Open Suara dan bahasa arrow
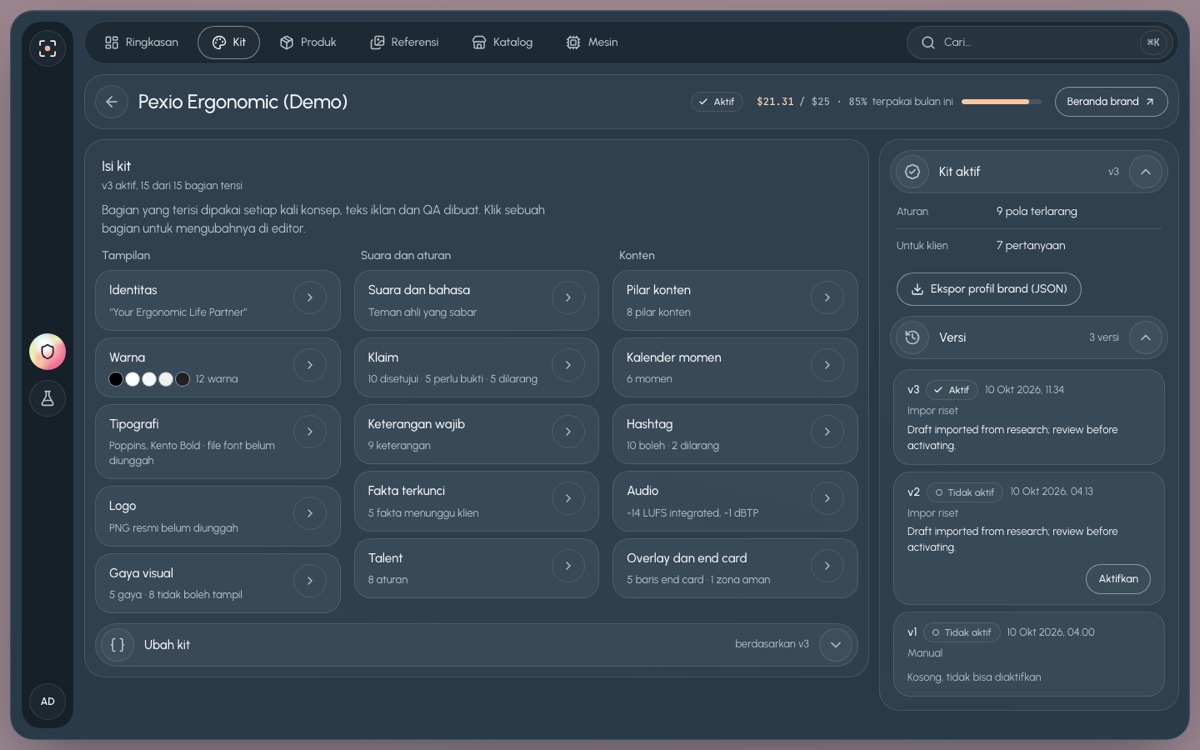The width and height of the screenshot is (1200, 750). (568, 298)
